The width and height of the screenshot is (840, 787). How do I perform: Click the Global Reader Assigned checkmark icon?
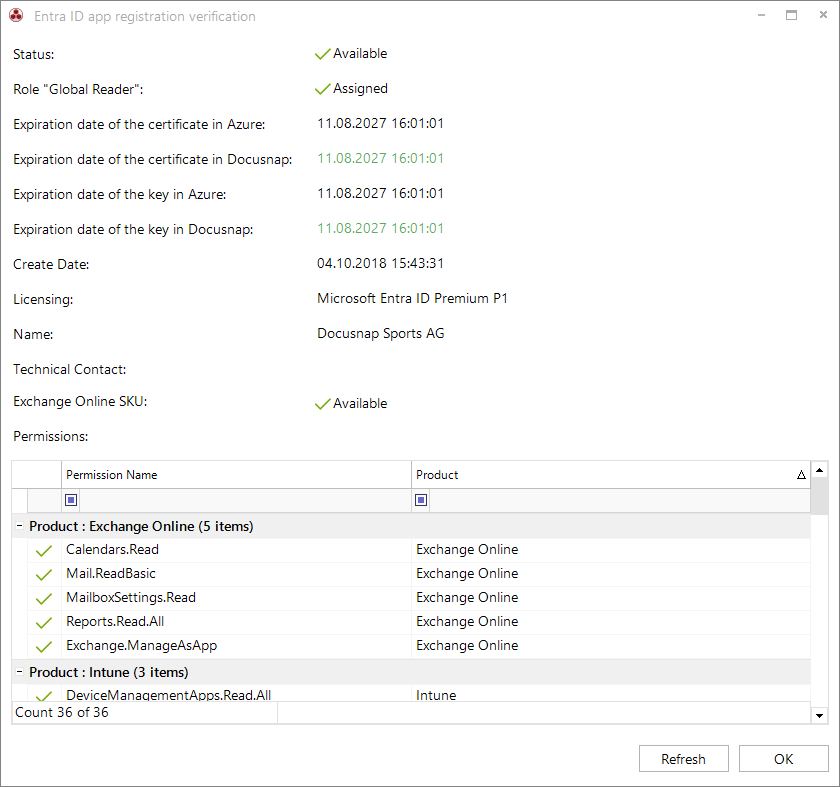click(x=322, y=89)
